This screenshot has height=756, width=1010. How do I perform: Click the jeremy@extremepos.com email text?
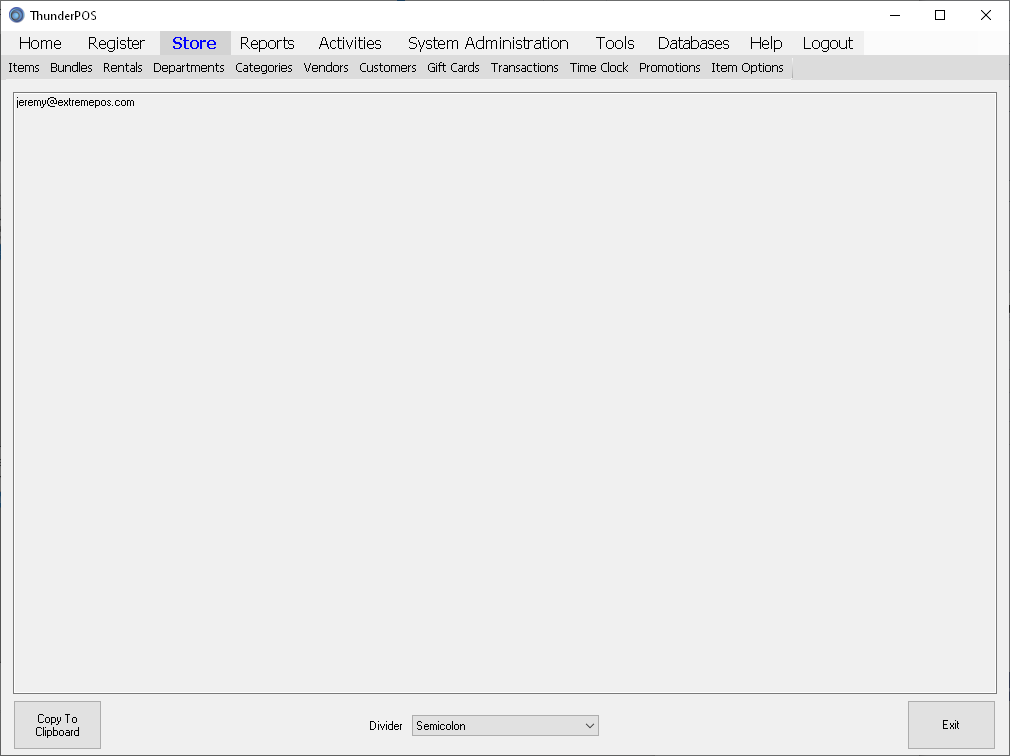click(76, 102)
